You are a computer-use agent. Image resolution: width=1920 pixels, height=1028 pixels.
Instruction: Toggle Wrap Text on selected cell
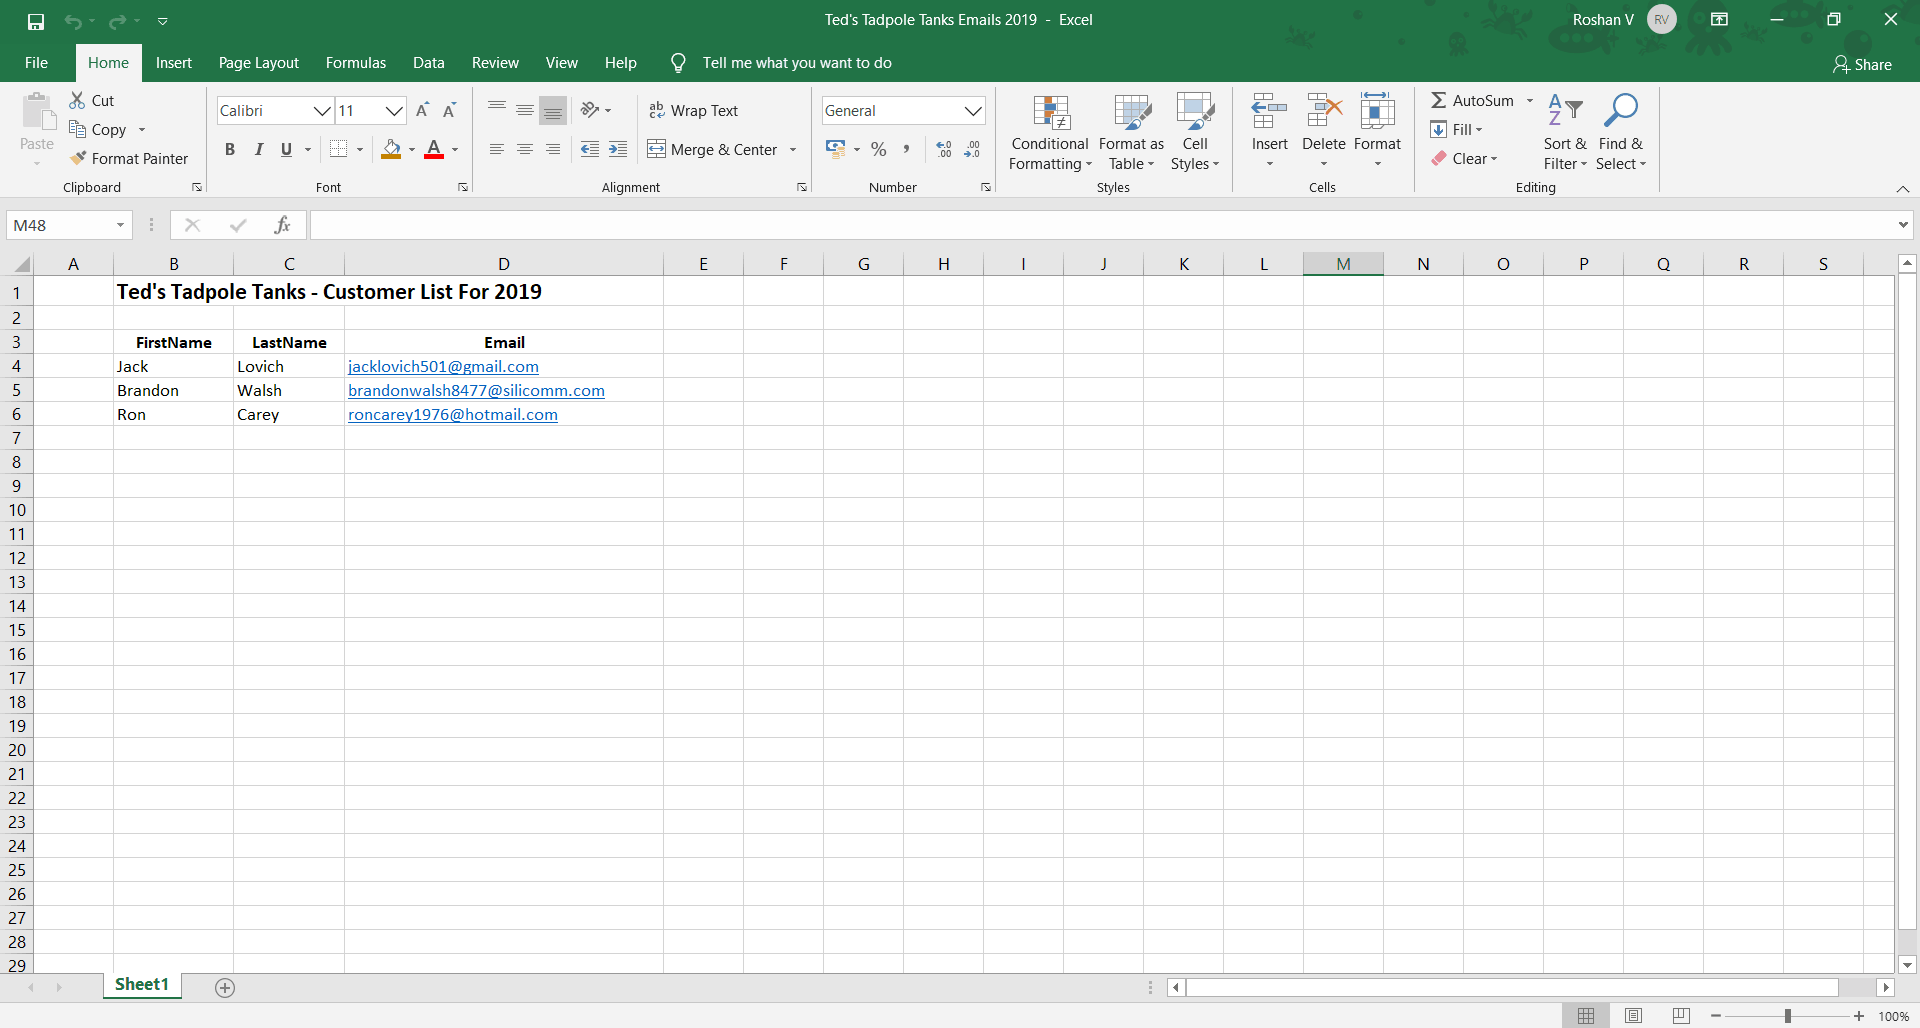click(693, 110)
